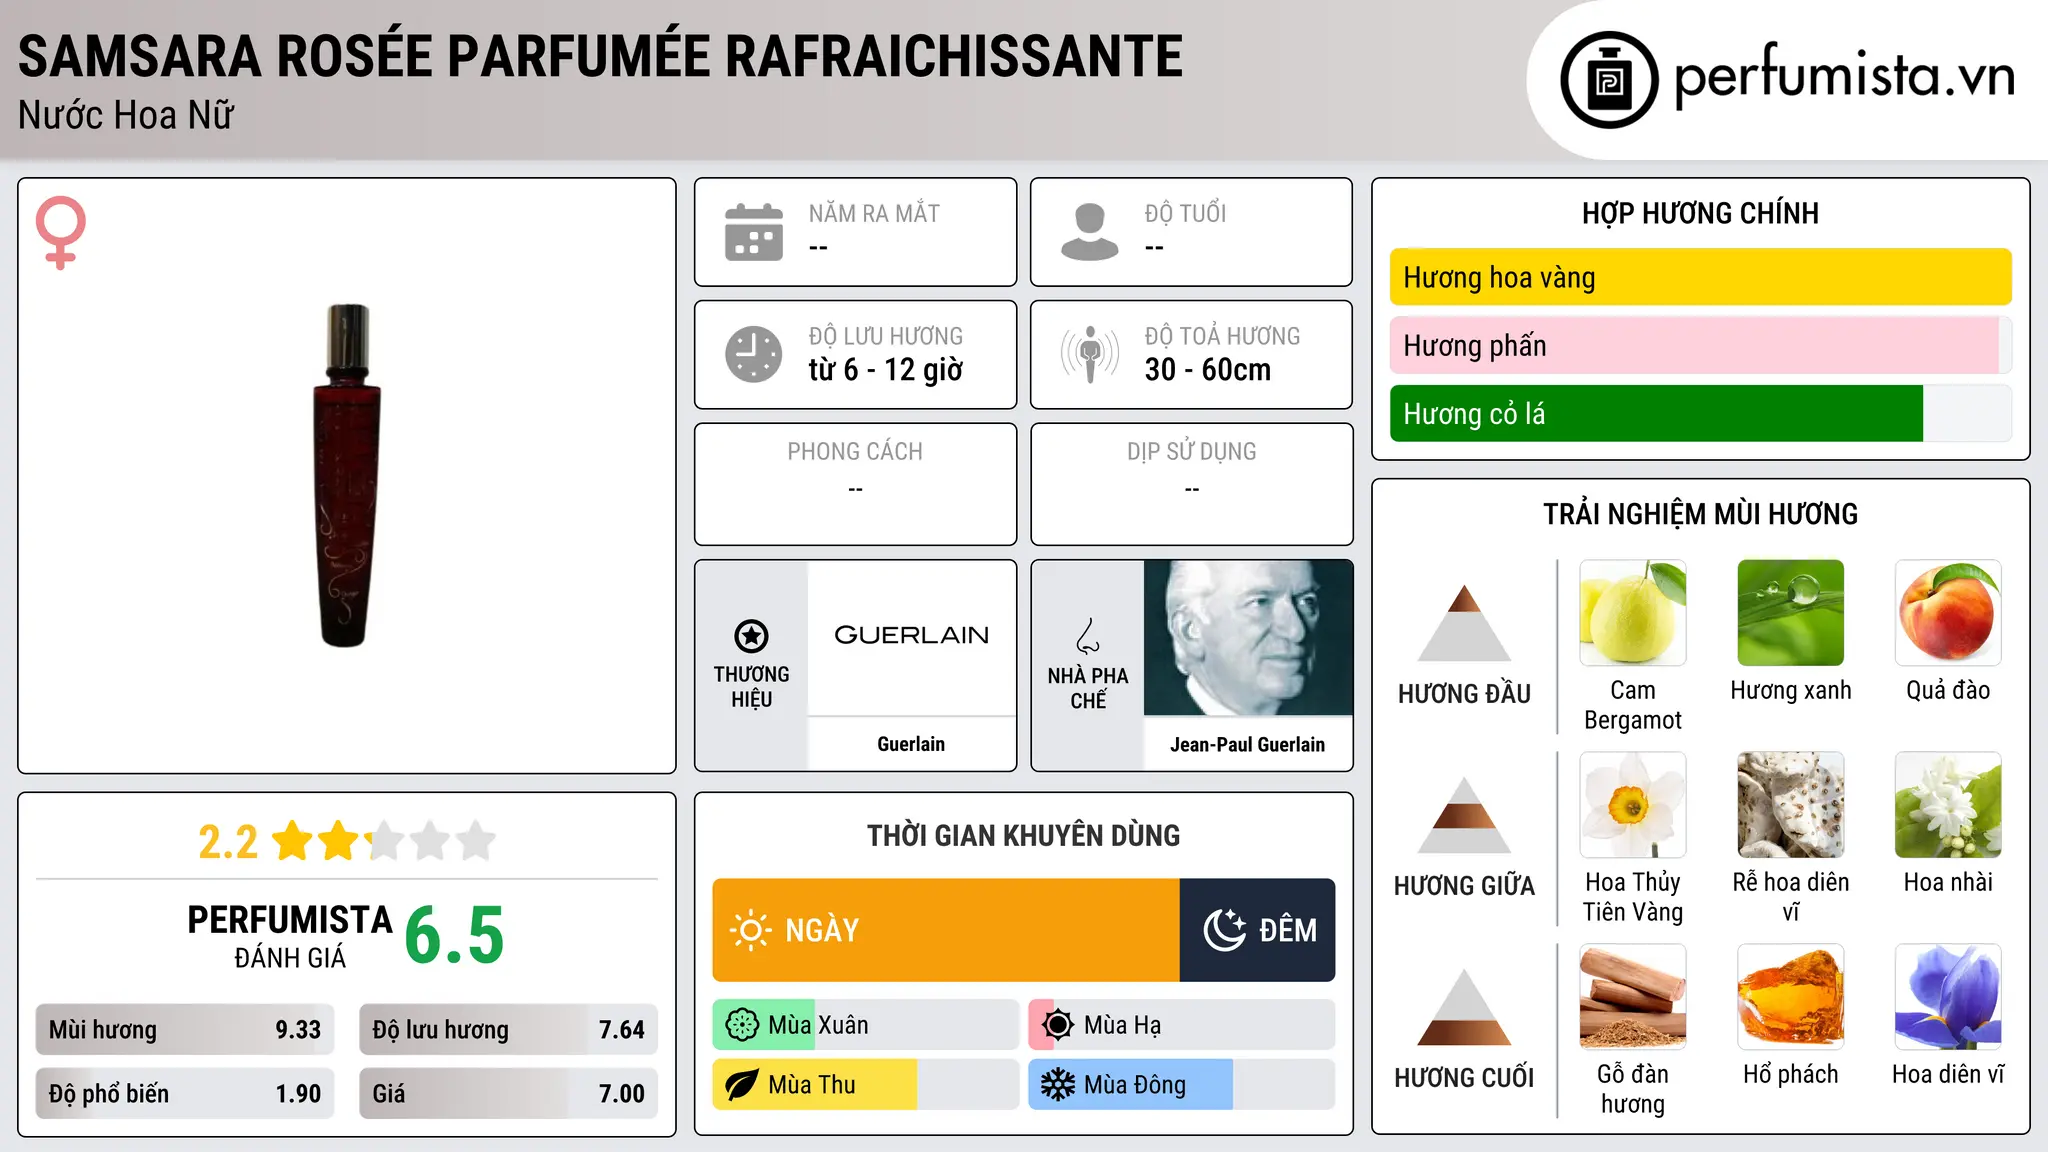
Task: Click the person icon beside Độ tuổi
Action: click(1090, 232)
